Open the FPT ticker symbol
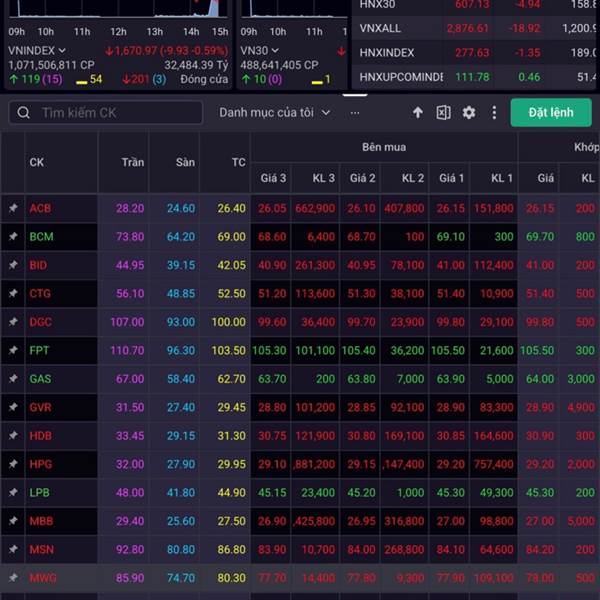The image size is (600, 600). point(39,350)
